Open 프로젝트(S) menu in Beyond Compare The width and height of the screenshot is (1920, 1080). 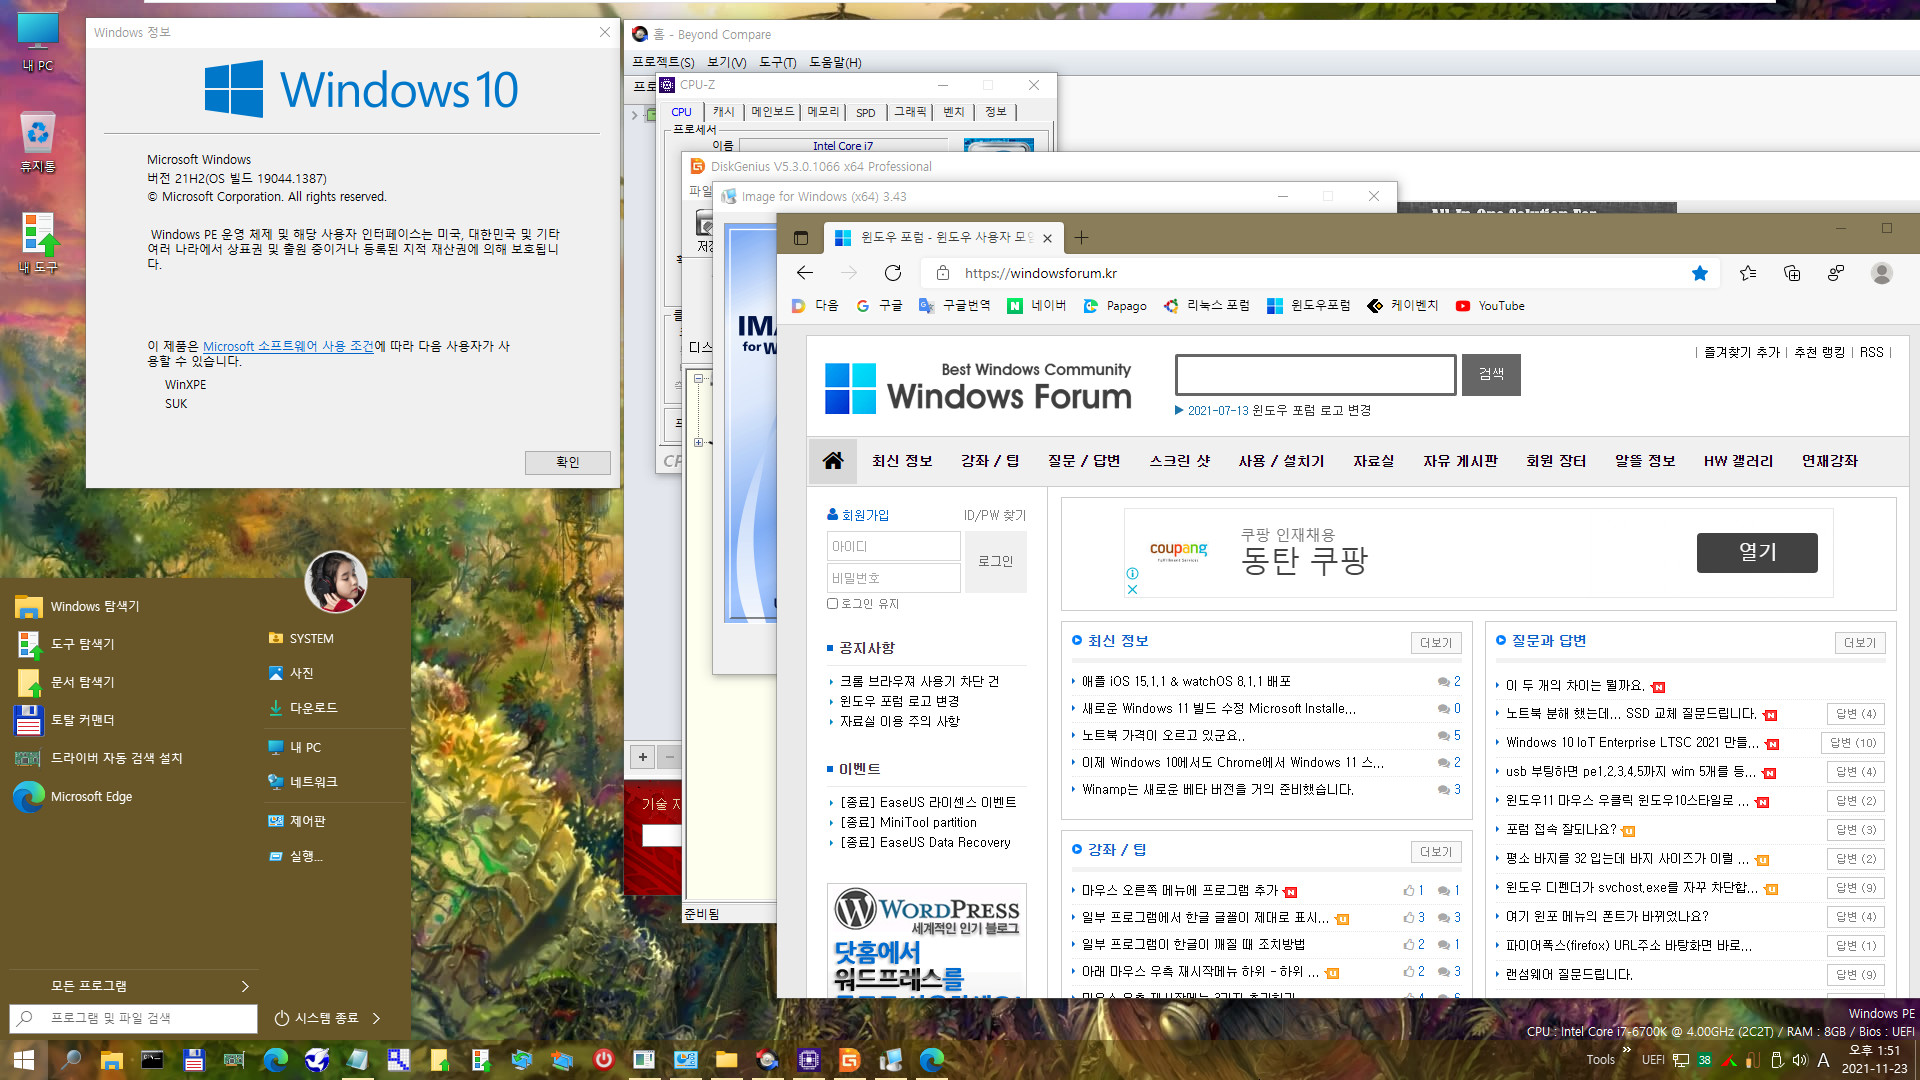click(663, 62)
